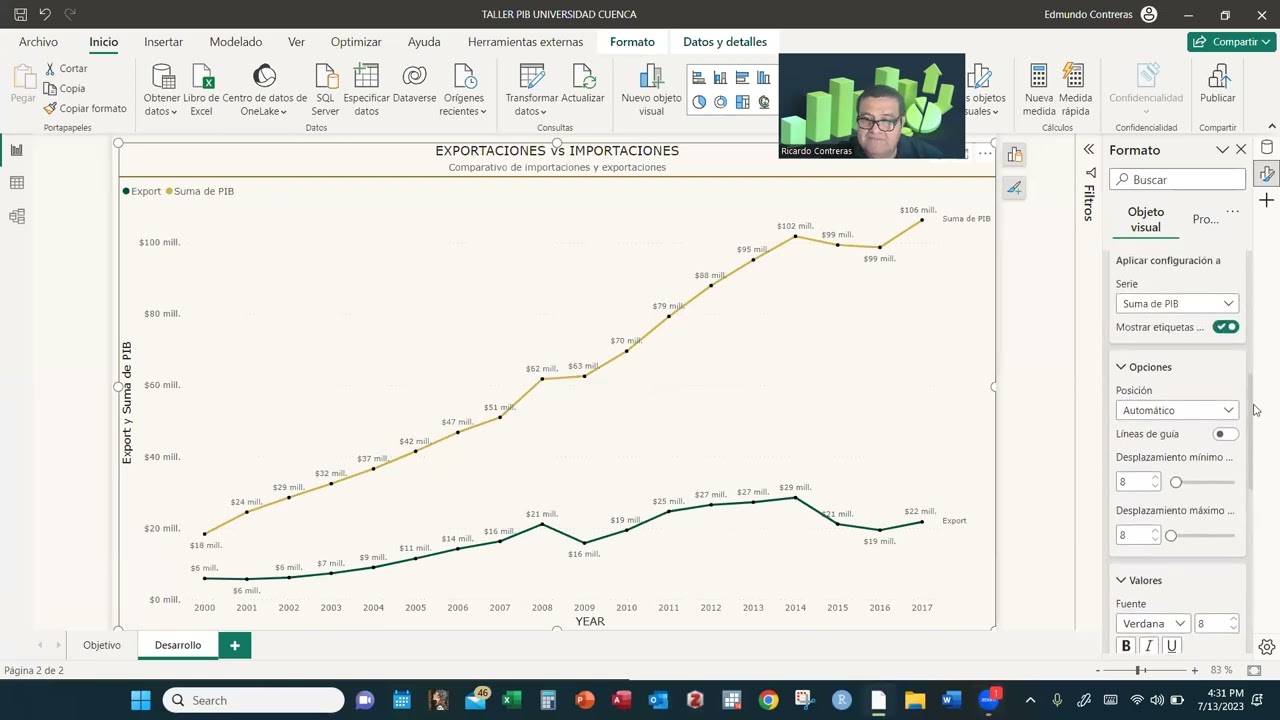Screen dimensions: 1280x720
Task: Refresh data with Actualizar
Action: click(x=583, y=84)
